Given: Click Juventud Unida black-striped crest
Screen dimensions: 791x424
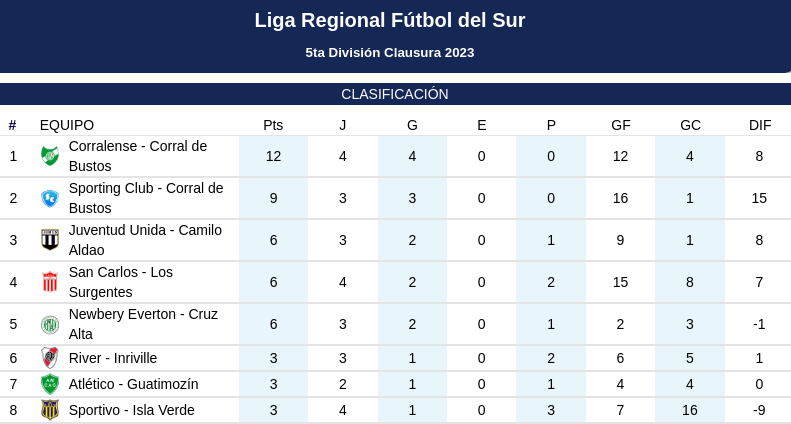Looking at the screenshot, I should [x=50, y=240].
